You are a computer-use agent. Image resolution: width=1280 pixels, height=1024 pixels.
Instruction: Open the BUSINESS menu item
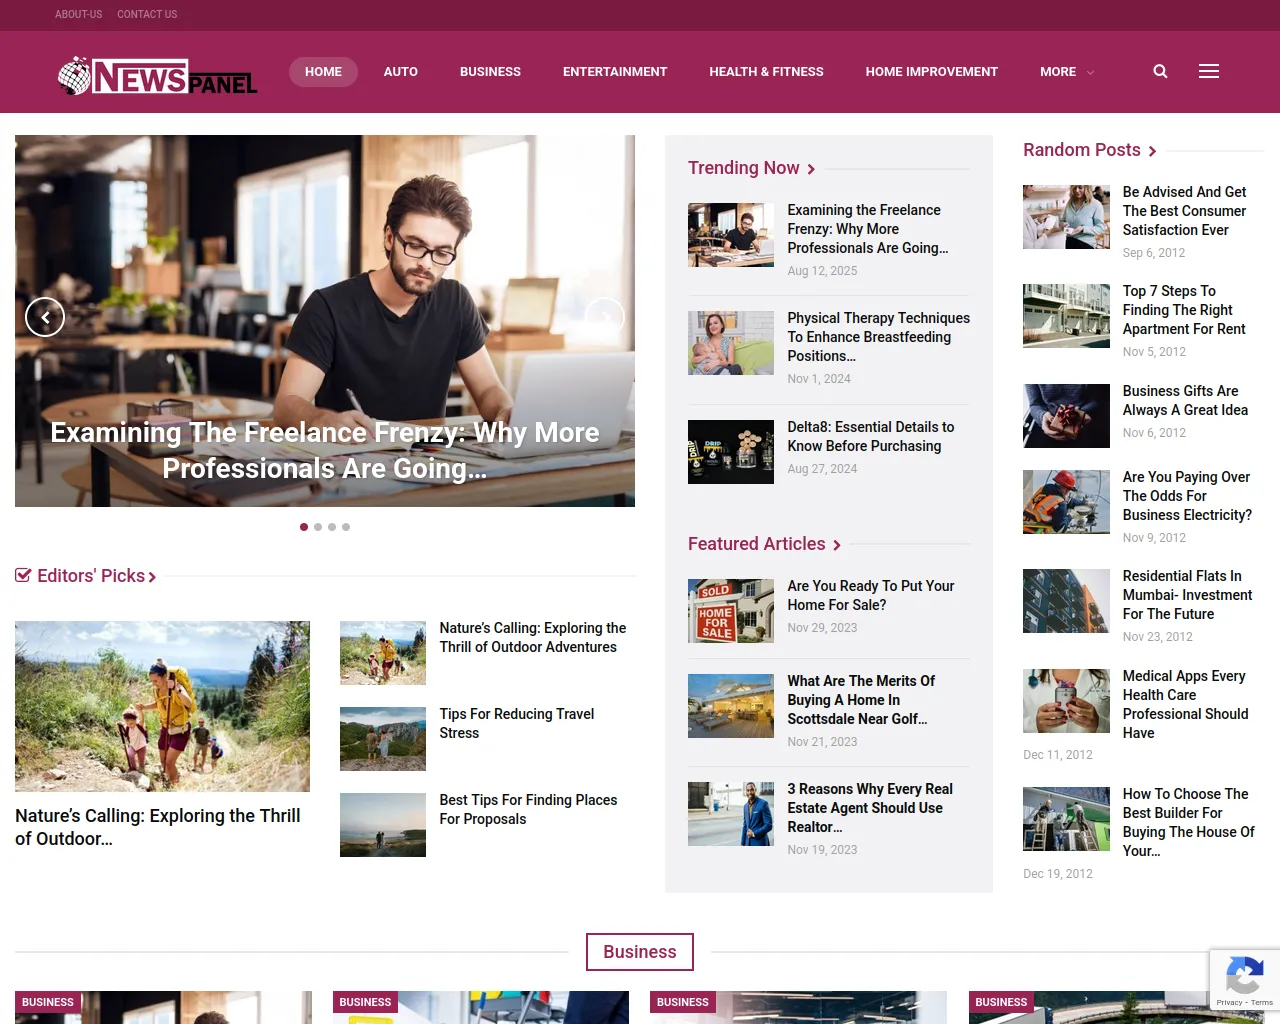pyautogui.click(x=490, y=72)
